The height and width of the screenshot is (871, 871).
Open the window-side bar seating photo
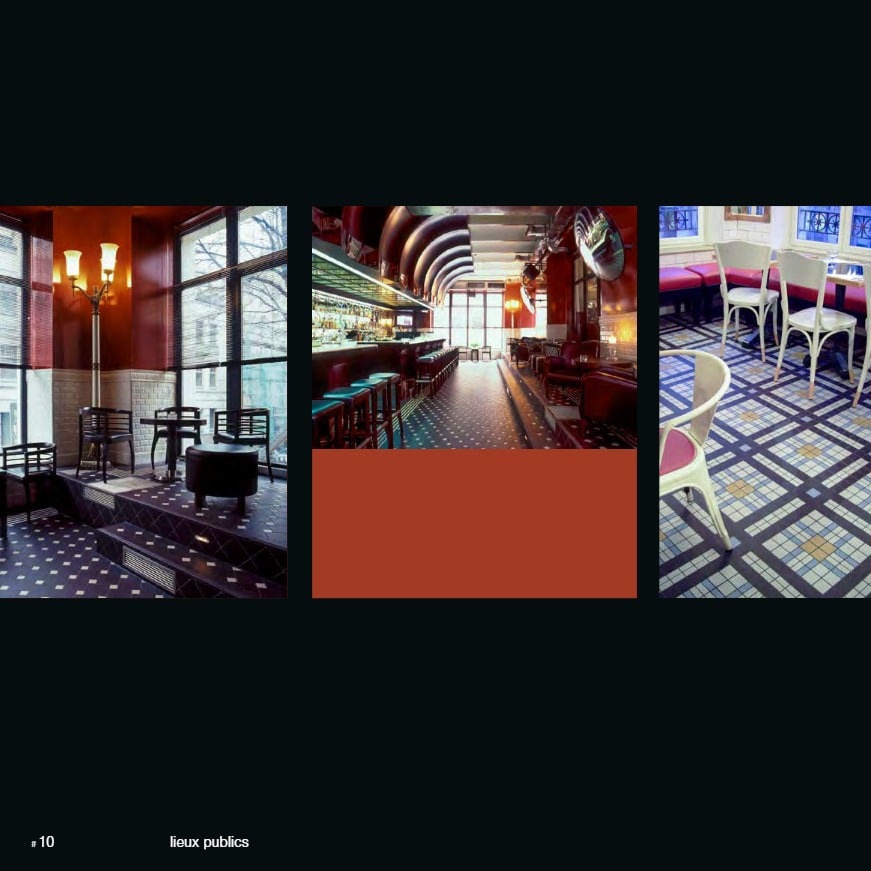[143, 402]
